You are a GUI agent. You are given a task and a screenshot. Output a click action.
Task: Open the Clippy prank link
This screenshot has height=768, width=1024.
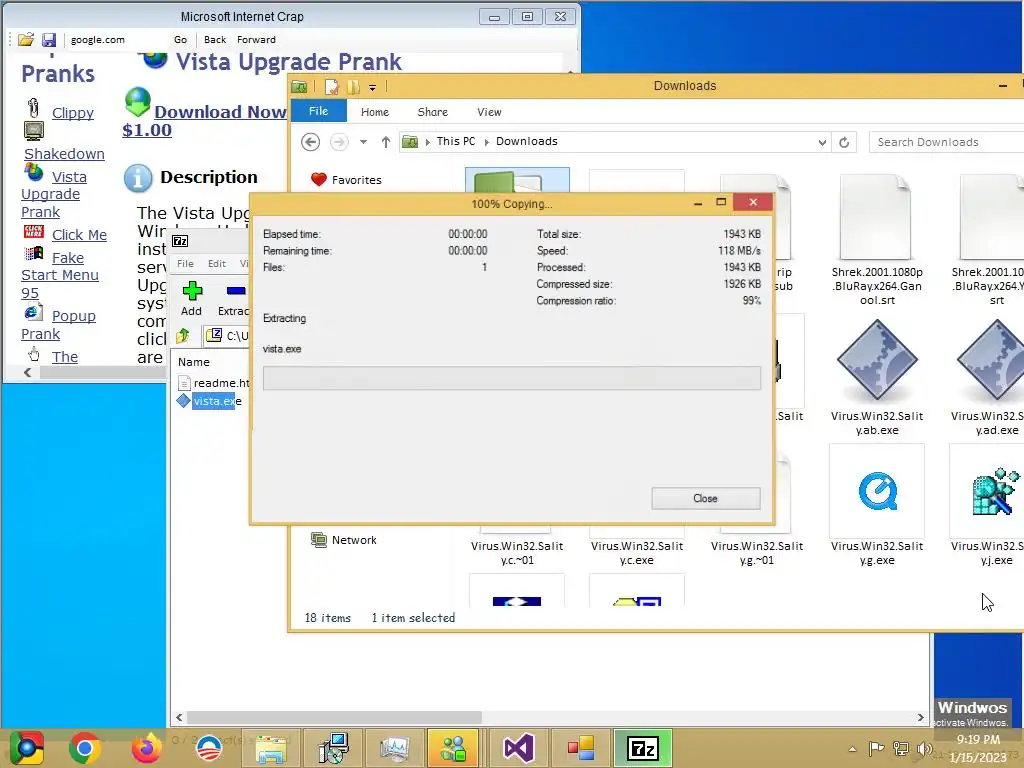click(x=72, y=113)
